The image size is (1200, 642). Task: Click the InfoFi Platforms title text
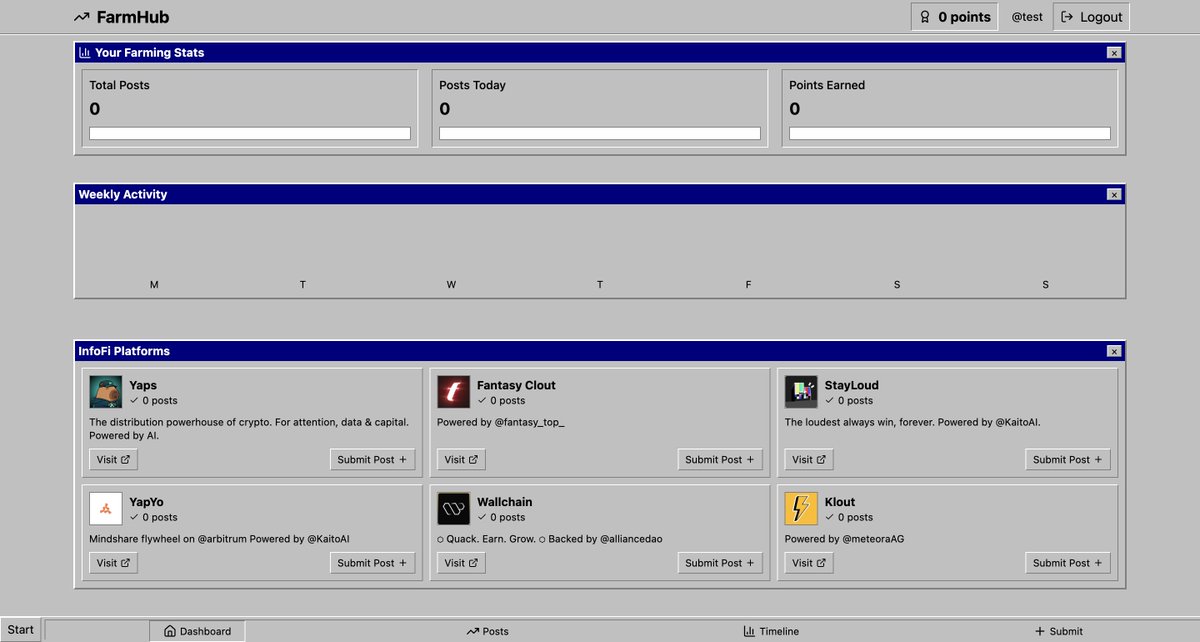coord(124,351)
